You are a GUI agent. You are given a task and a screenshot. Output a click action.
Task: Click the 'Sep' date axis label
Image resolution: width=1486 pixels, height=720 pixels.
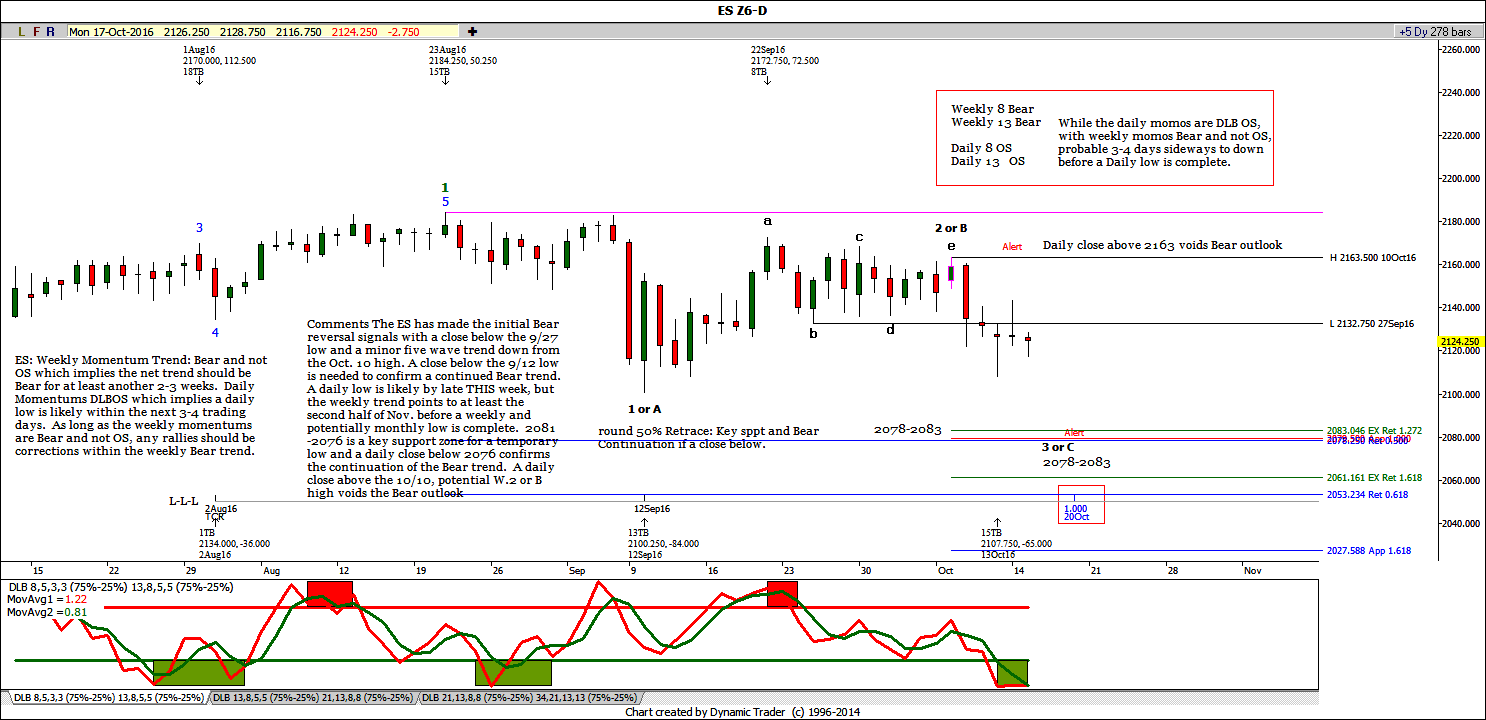[x=576, y=570]
